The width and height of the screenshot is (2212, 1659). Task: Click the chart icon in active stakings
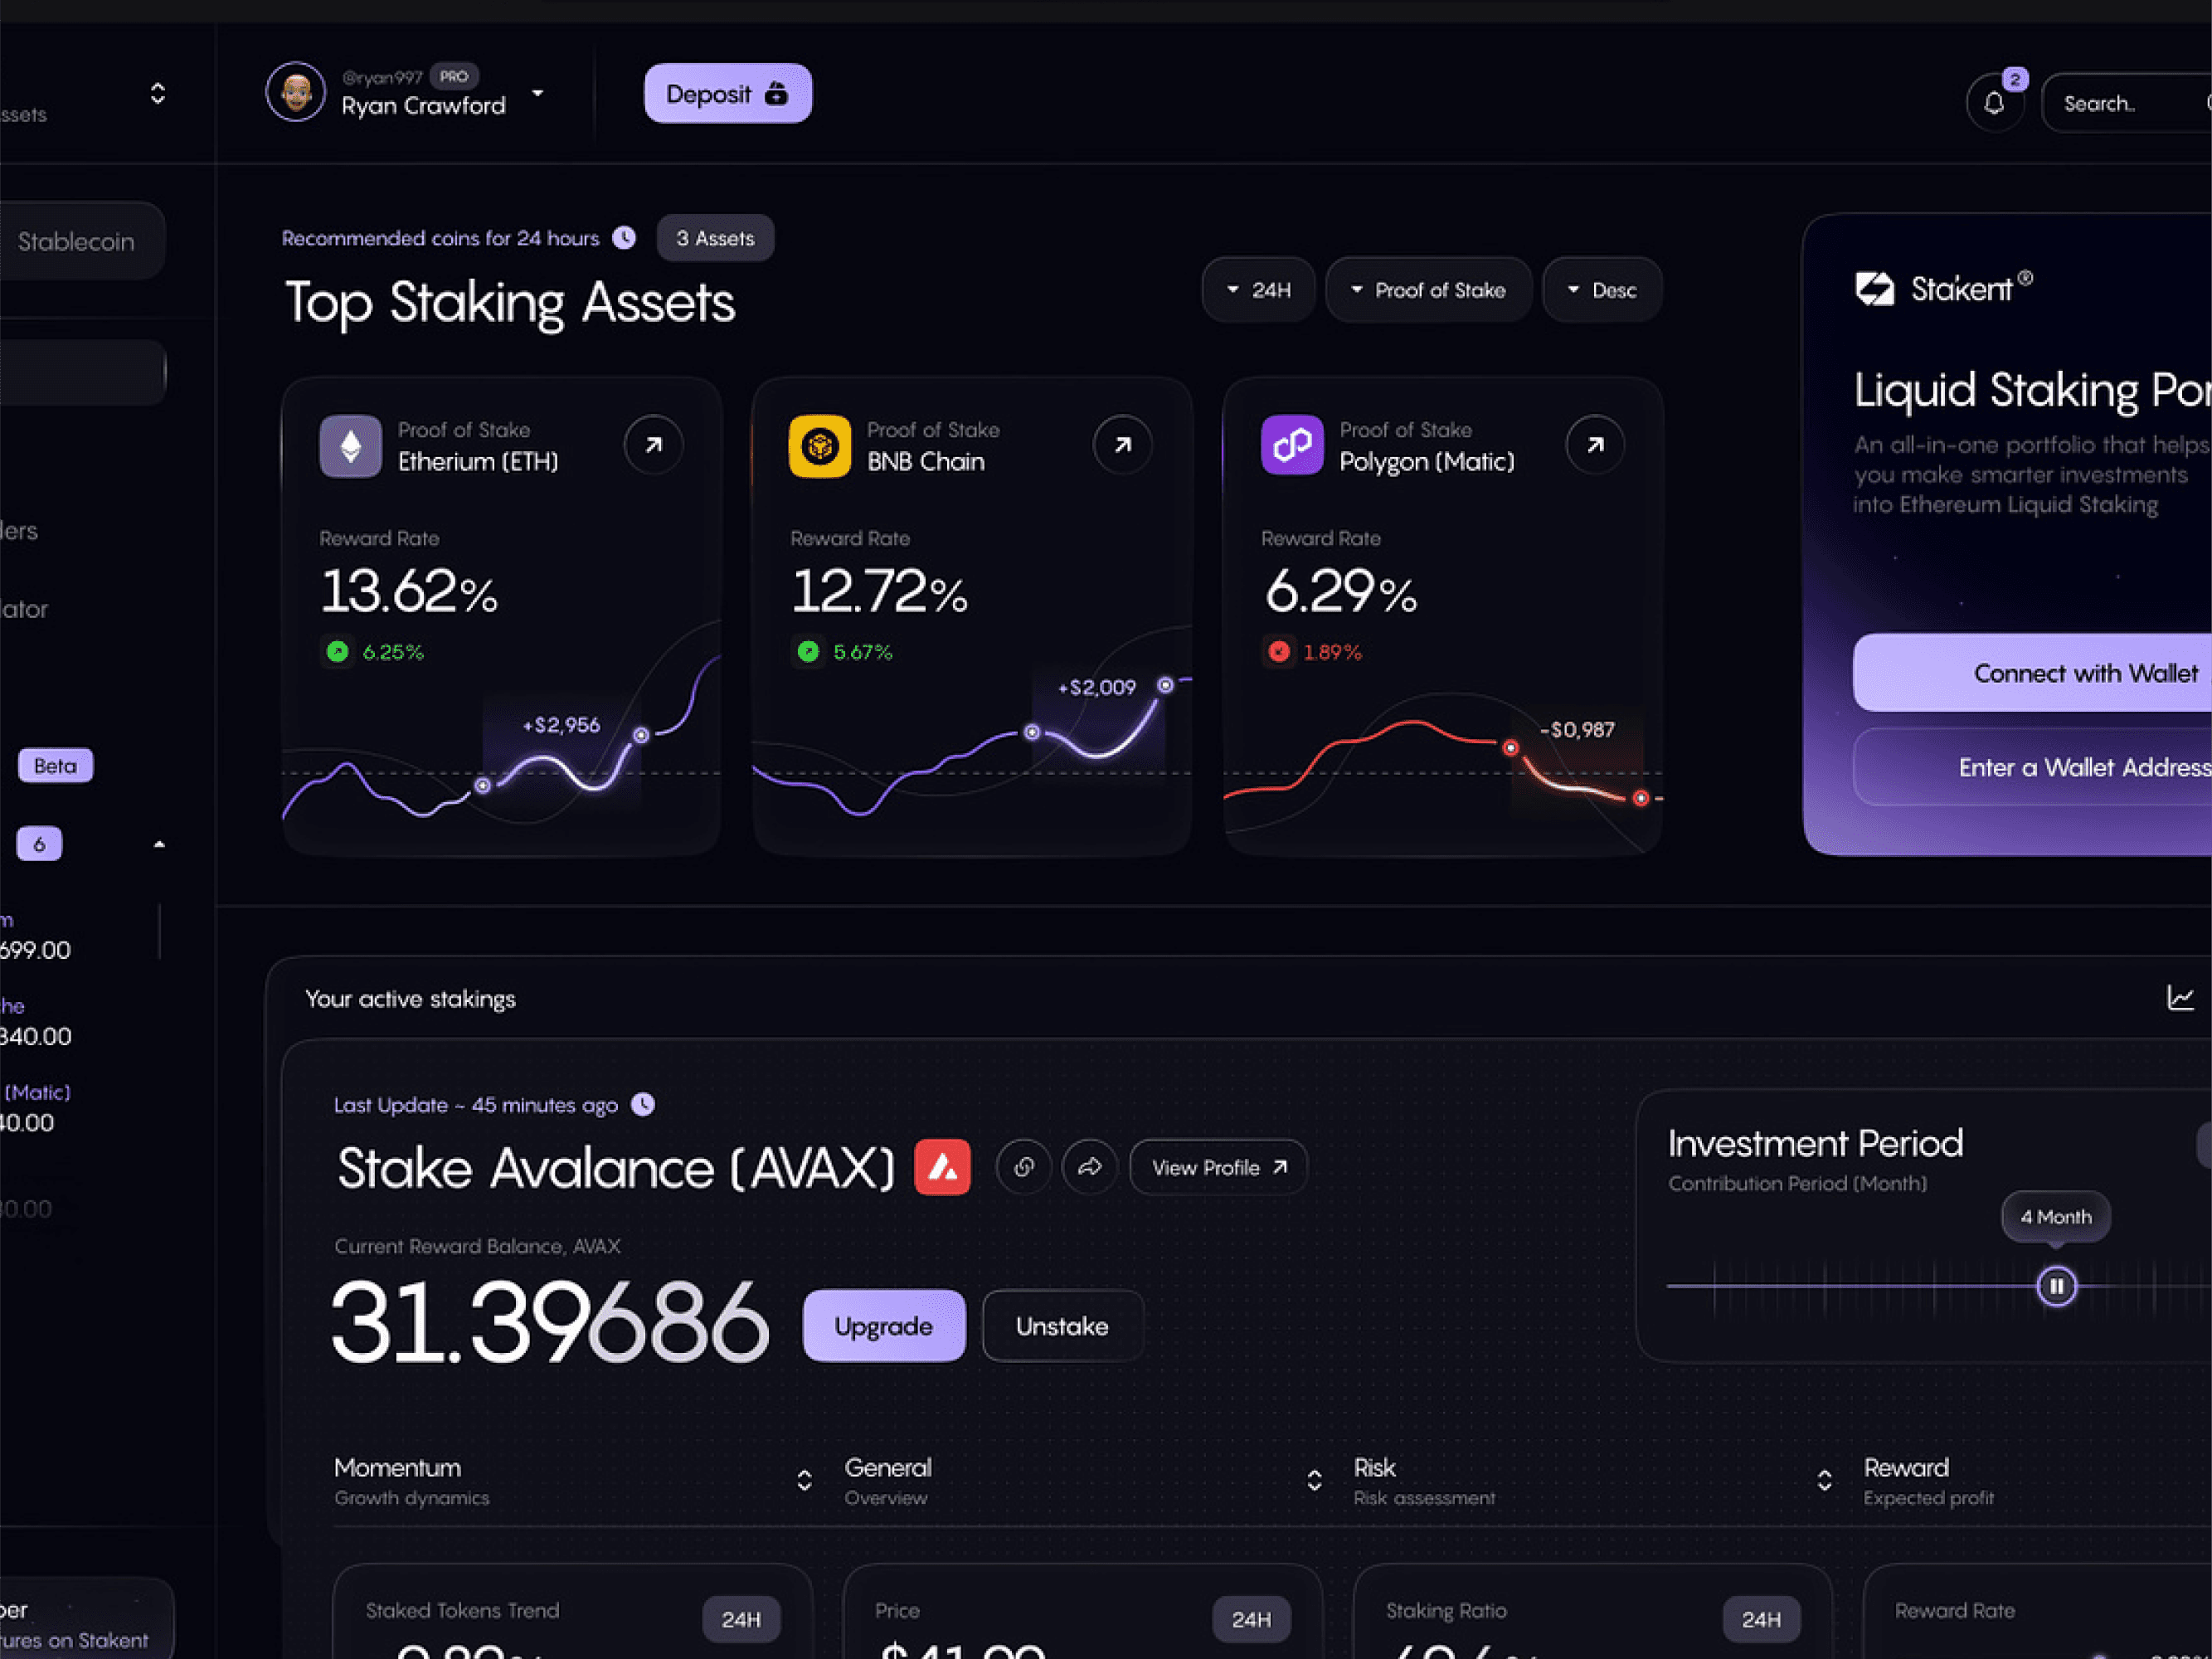tap(2180, 997)
